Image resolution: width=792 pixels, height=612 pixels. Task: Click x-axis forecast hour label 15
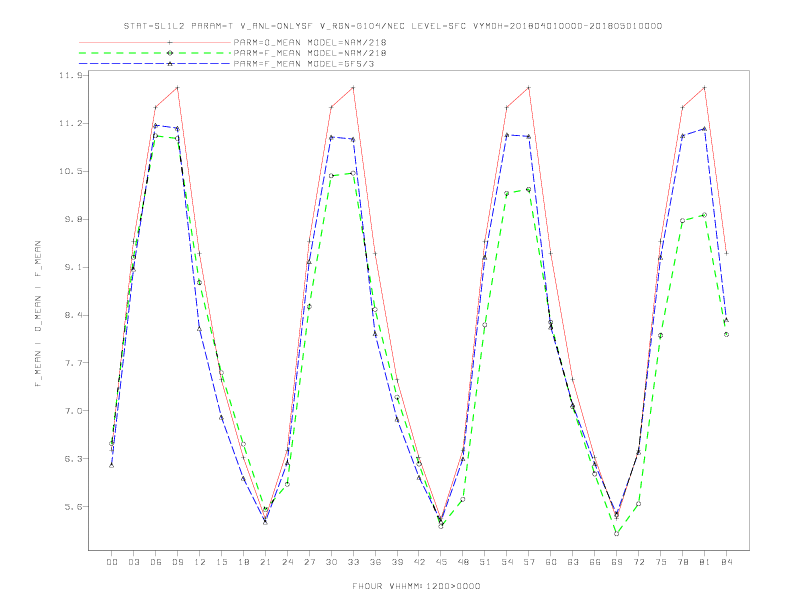coord(222,562)
